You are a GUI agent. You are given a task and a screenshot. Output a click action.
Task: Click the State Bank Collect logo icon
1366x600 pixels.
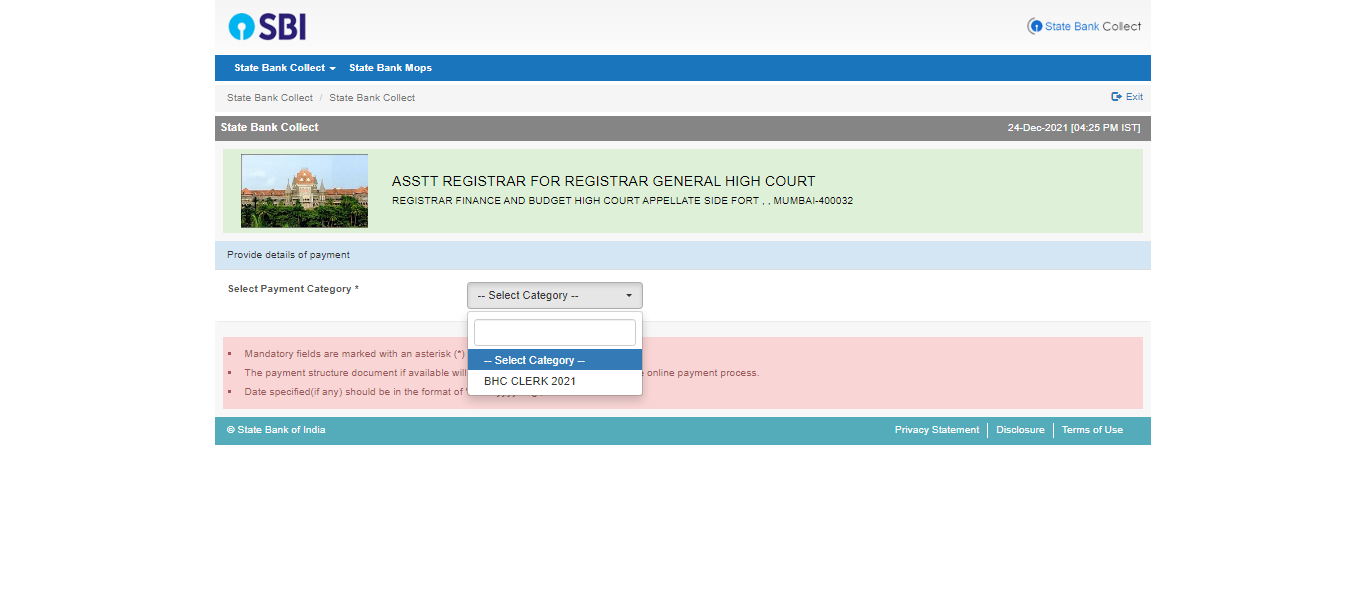click(x=1084, y=26)
